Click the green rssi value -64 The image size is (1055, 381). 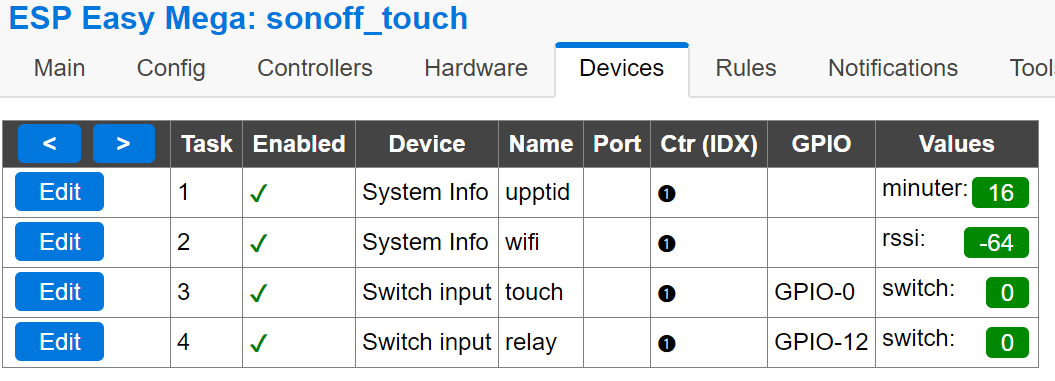tap(996, 243)
